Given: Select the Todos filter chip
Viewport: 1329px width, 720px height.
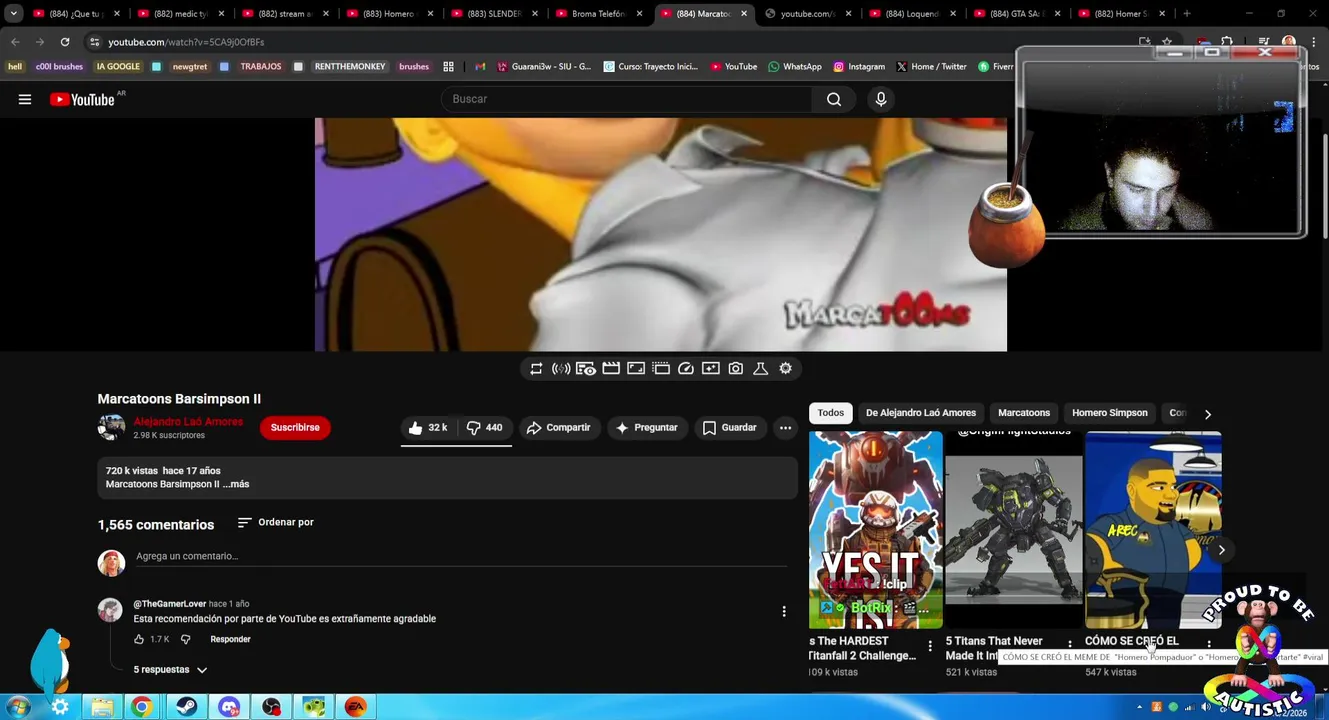Looking at the screenshot, I should 831,413.
